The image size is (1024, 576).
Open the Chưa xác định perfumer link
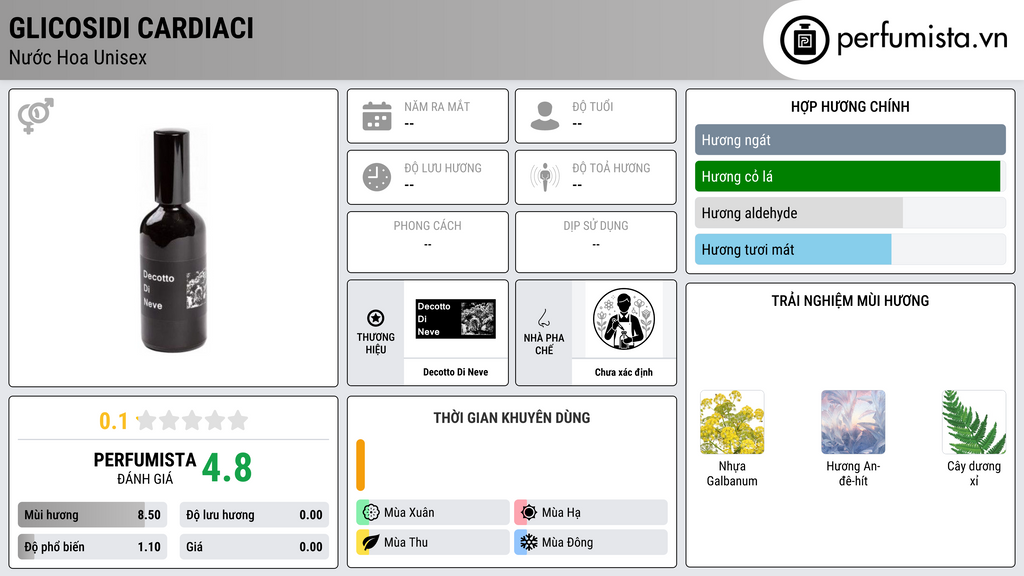coord(624,372)
